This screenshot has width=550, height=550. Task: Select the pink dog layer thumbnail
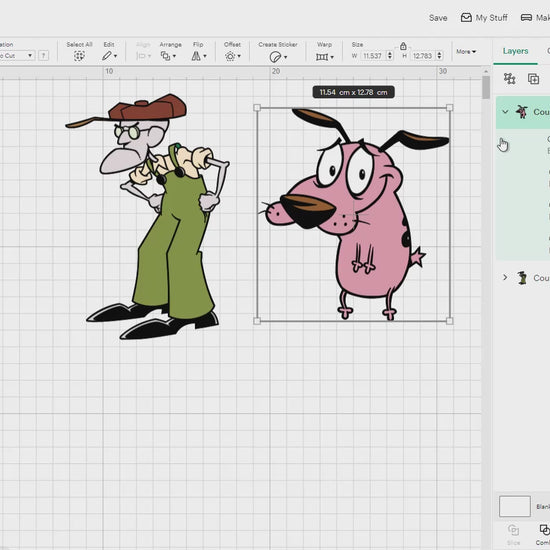522,112
